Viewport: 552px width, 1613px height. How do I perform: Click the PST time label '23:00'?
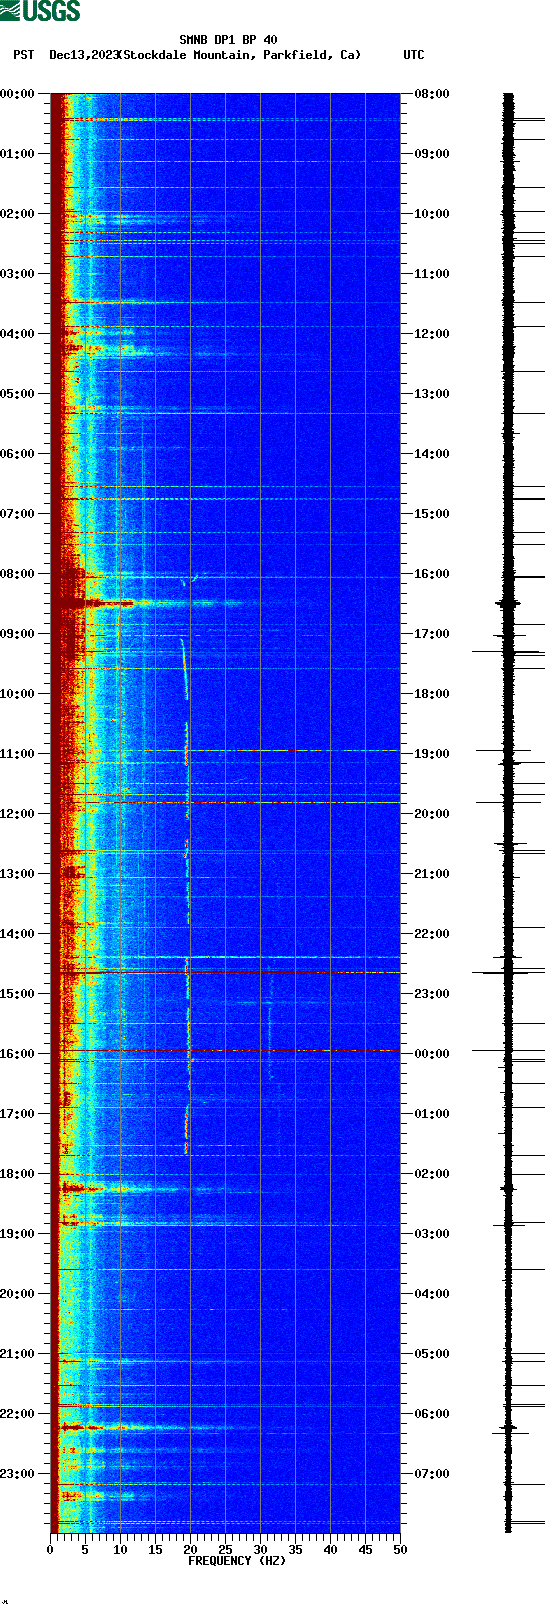coord(18,1474)
